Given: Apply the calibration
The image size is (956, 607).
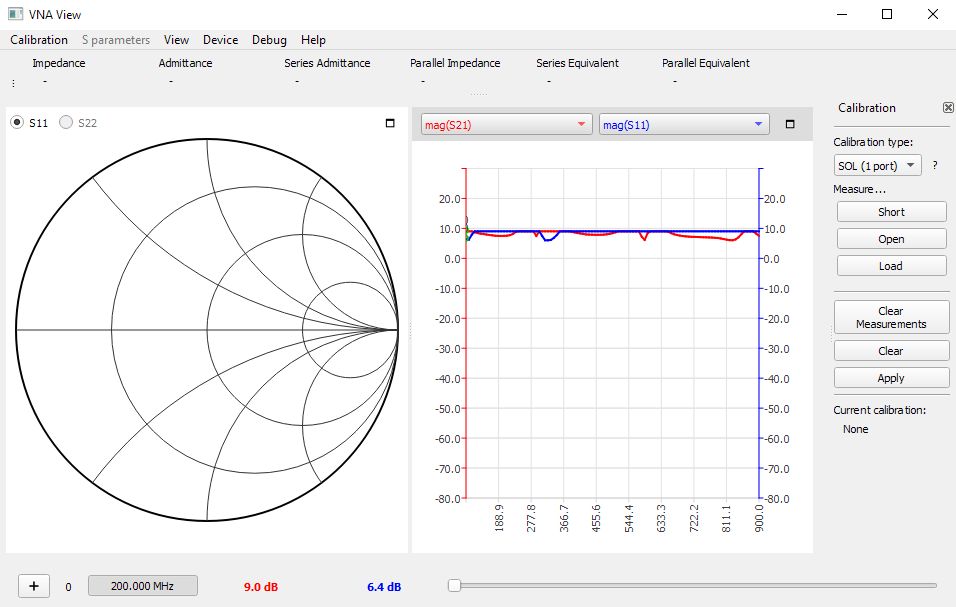Looking at the screenshot, I should pyautogui.click(x=891, y=378).
